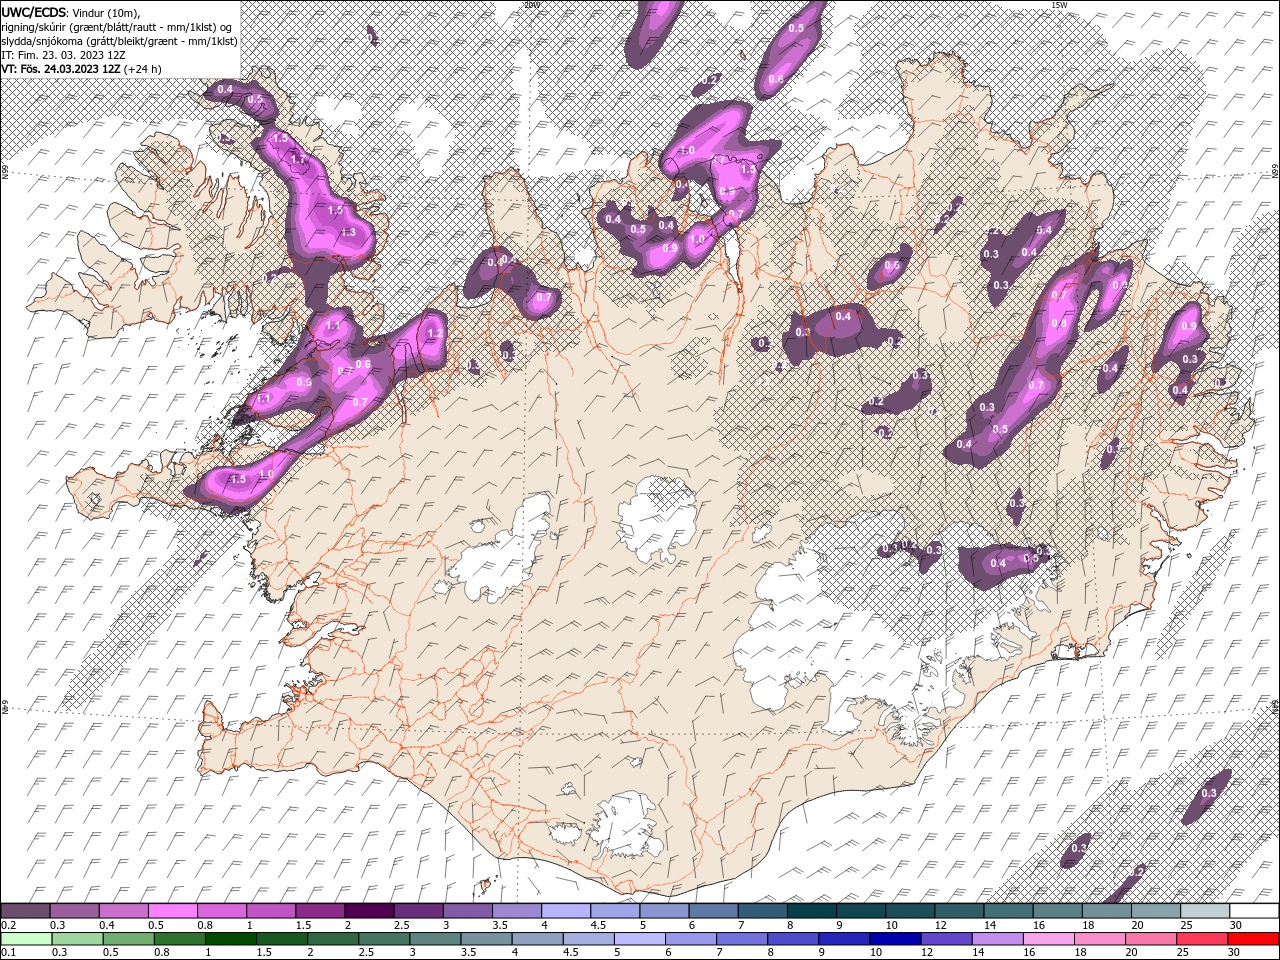Select the pale green 0.1 rain legend swatch
Screen dimensions: 1280x960
click(25, 939)
